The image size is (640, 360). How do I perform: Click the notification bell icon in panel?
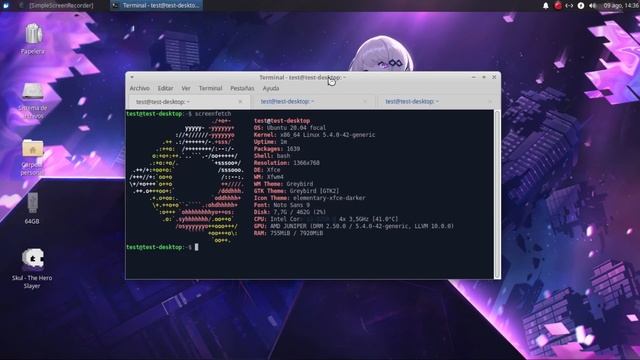coord(546,5)
